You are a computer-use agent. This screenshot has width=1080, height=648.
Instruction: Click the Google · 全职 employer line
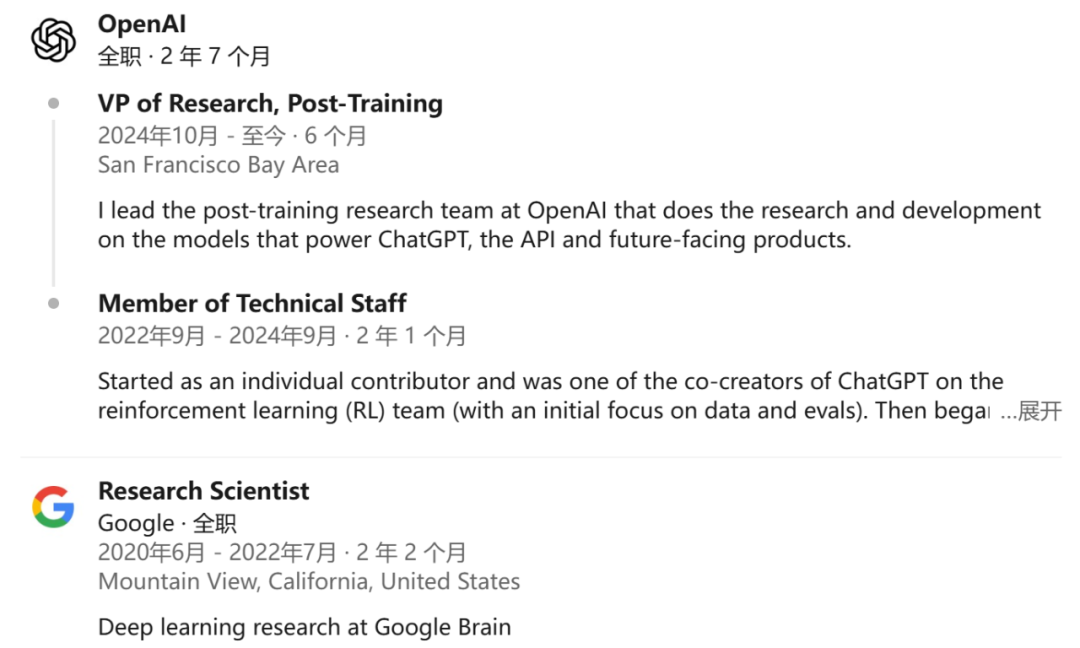pos(167,523)
